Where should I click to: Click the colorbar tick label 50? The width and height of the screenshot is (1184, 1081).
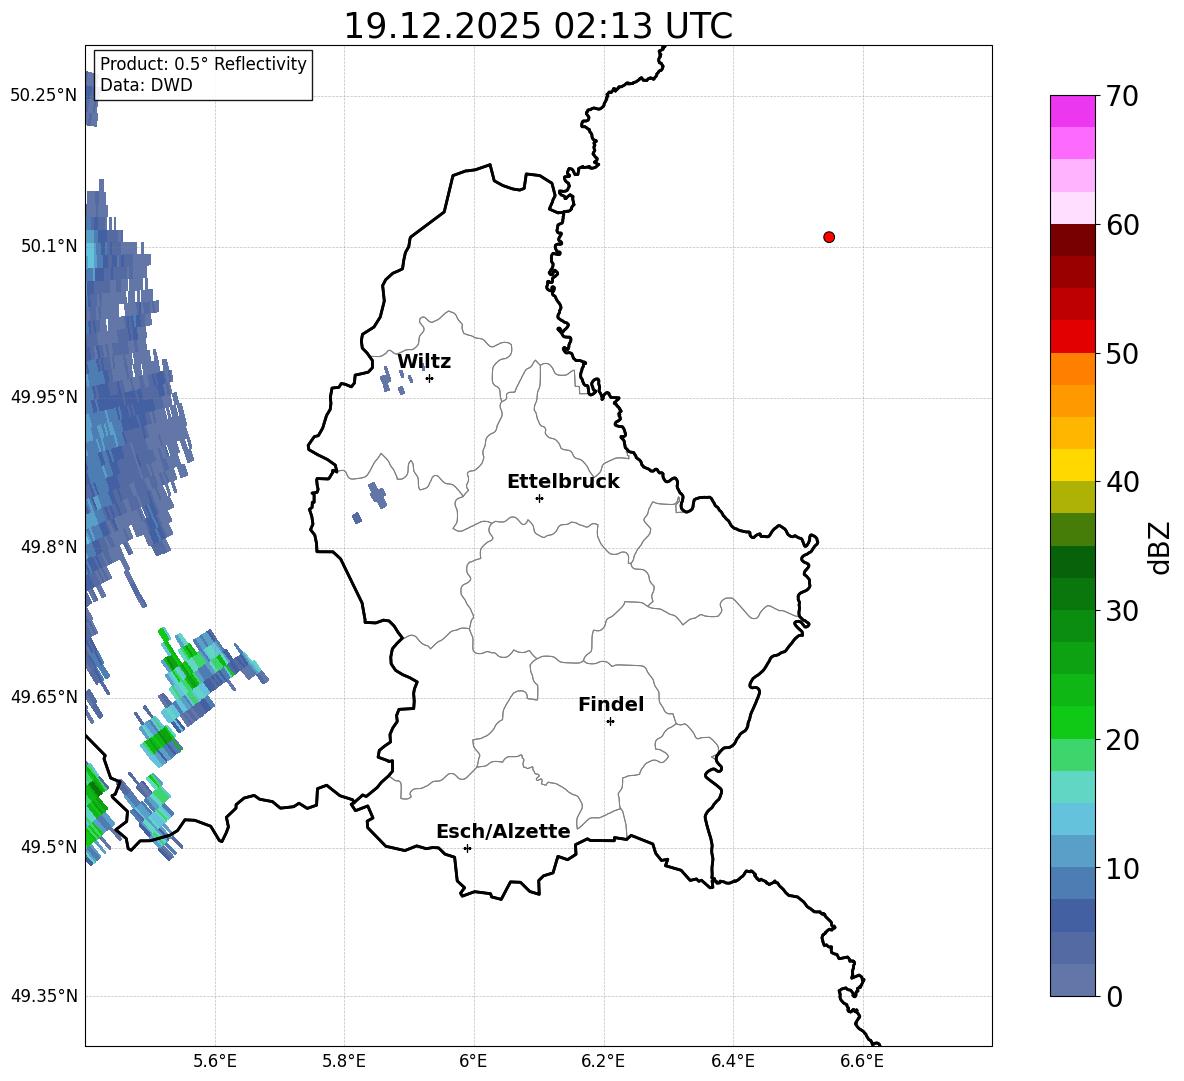tap(1122, 353)
